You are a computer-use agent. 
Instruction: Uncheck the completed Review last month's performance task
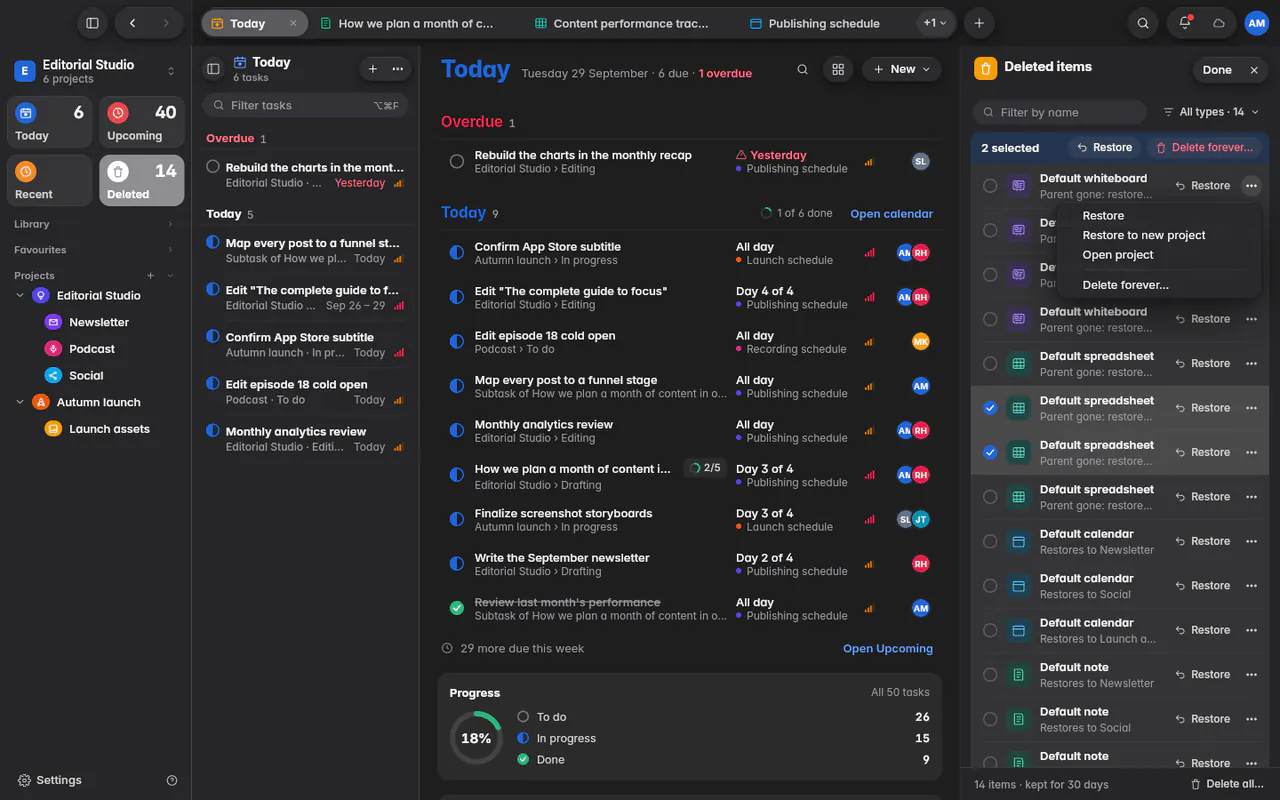[457, 608]
